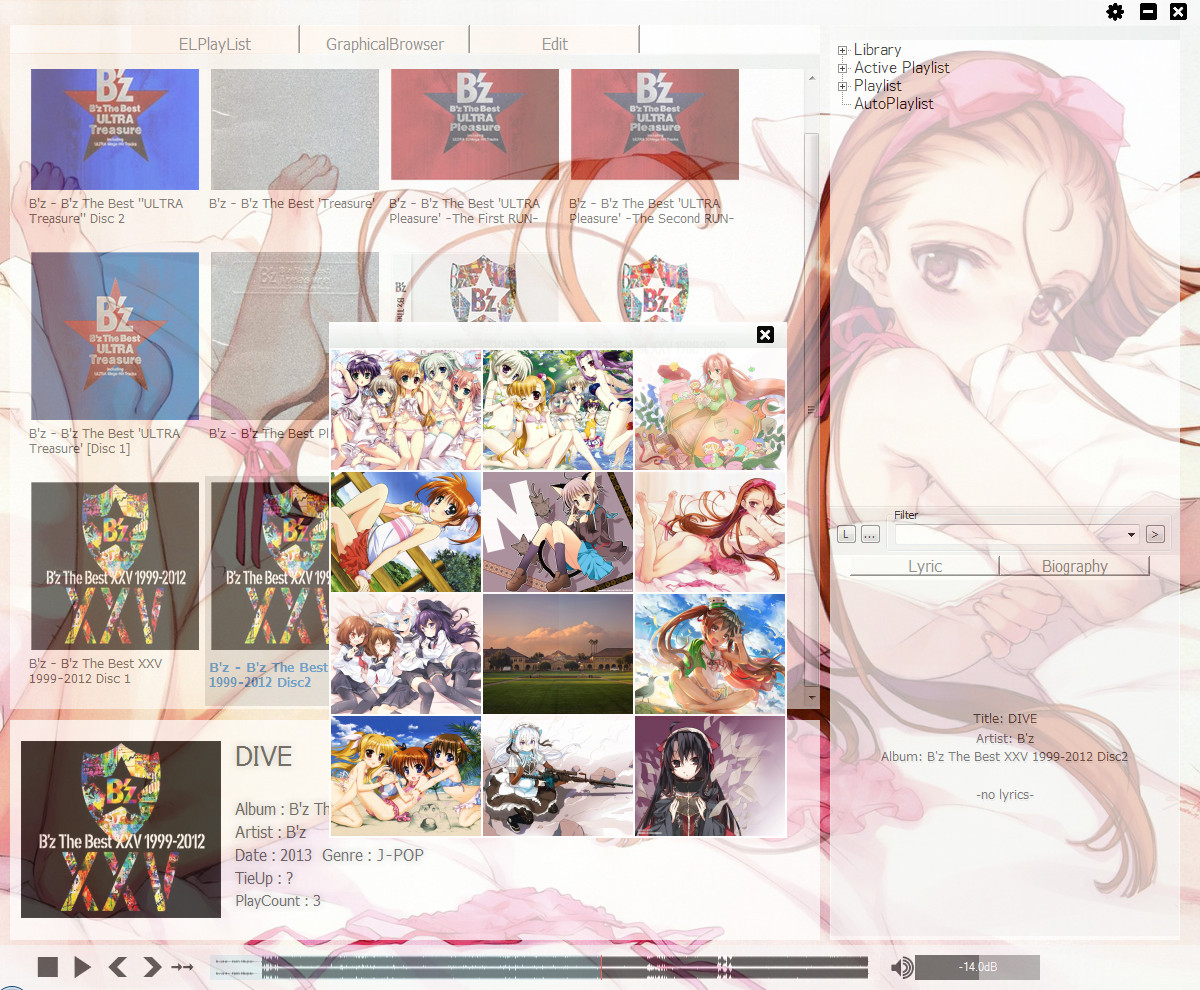Pick the beach sandcastle girls wallpaper

[406, 776]
